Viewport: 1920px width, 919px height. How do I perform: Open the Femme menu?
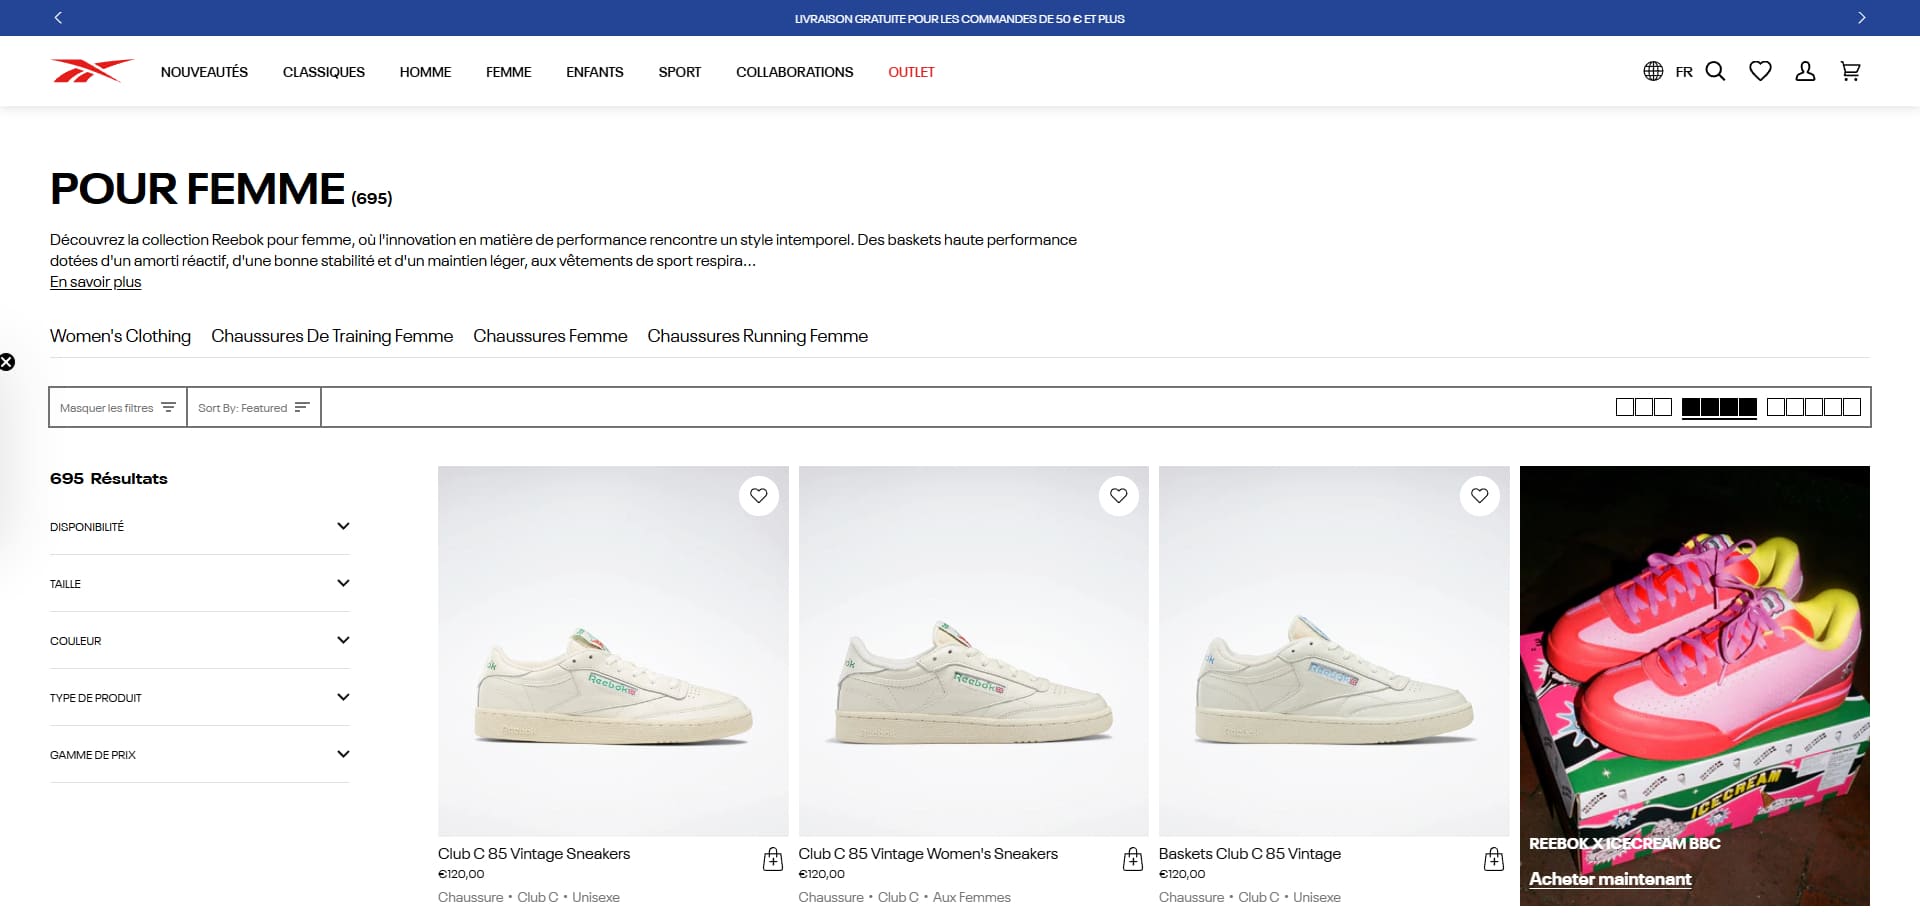pos(508,72)
